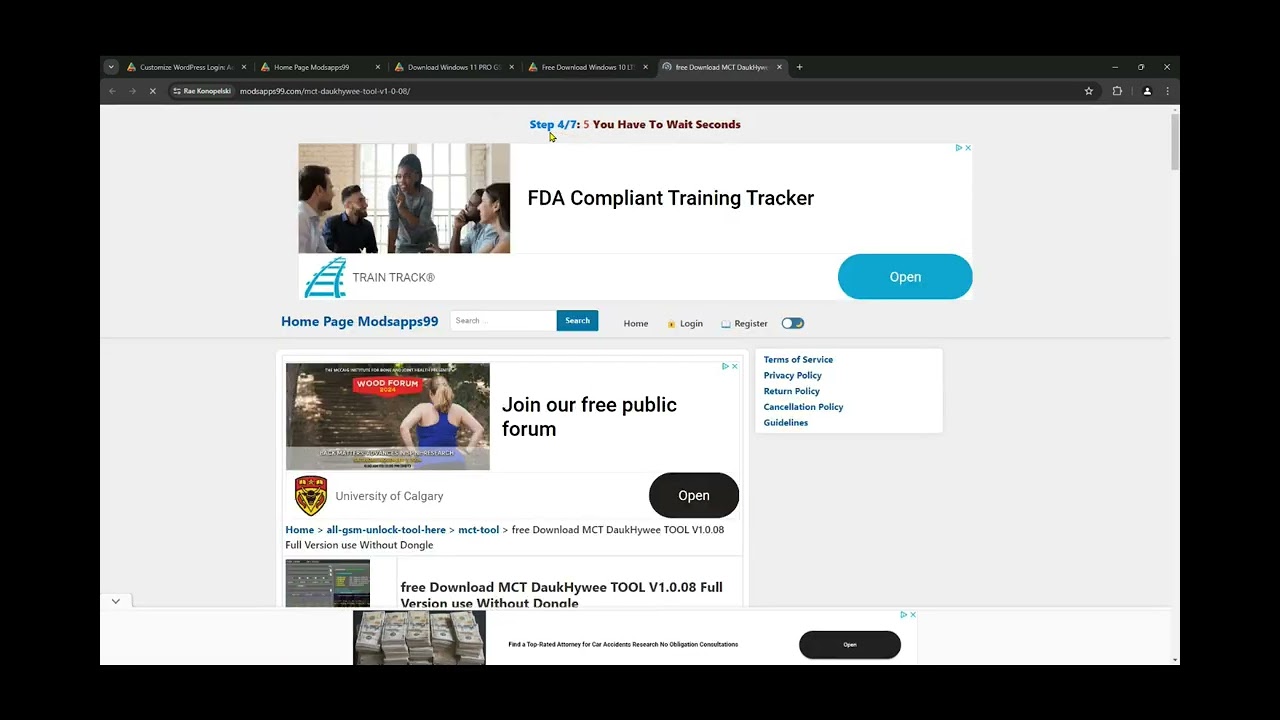Click FDA Compliant Training Tracker headline
The width and height of the screenshot is (1280, 720).
click(670, 198)
